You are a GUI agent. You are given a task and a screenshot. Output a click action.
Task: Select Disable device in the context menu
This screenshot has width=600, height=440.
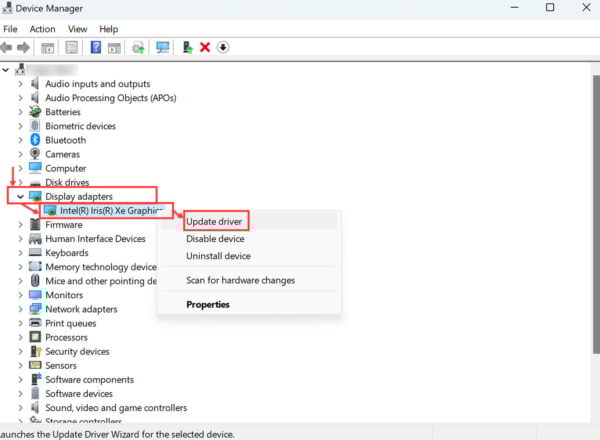click(x=215, y=239)
